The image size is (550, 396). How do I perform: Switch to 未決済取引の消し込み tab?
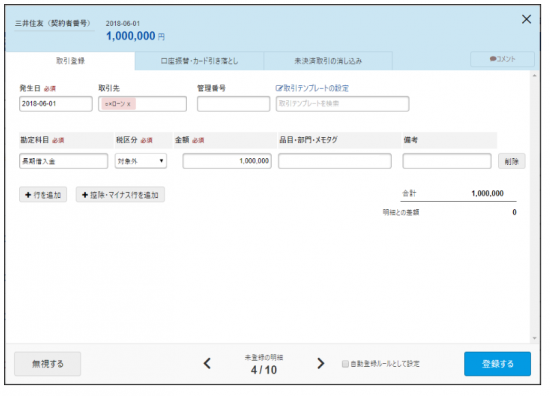(x=328, y=61)
